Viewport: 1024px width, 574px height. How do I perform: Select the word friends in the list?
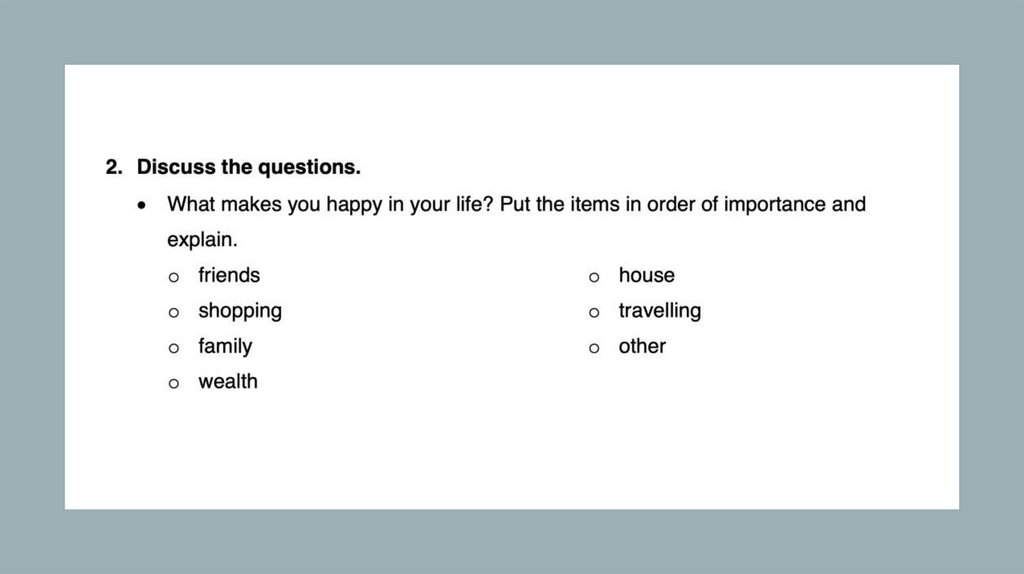229,275
